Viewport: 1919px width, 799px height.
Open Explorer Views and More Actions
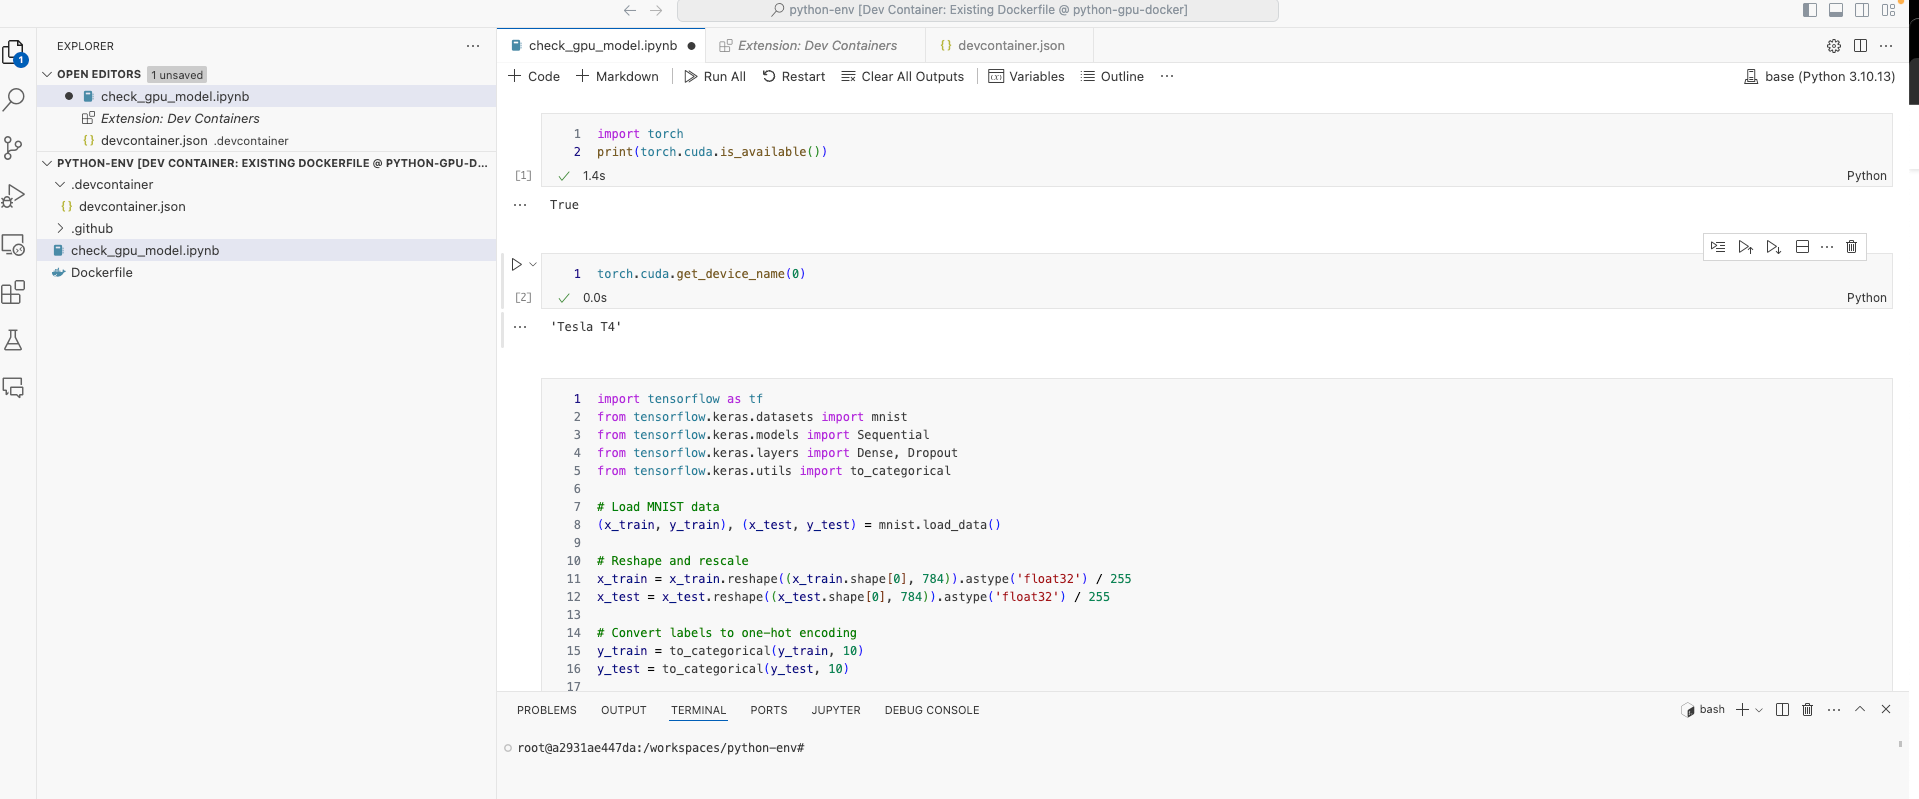473,46
